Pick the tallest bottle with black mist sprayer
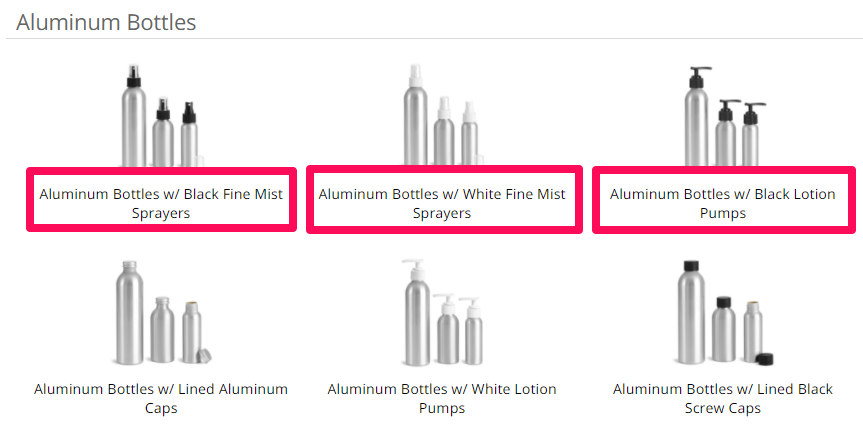 [x=134, y=115]
